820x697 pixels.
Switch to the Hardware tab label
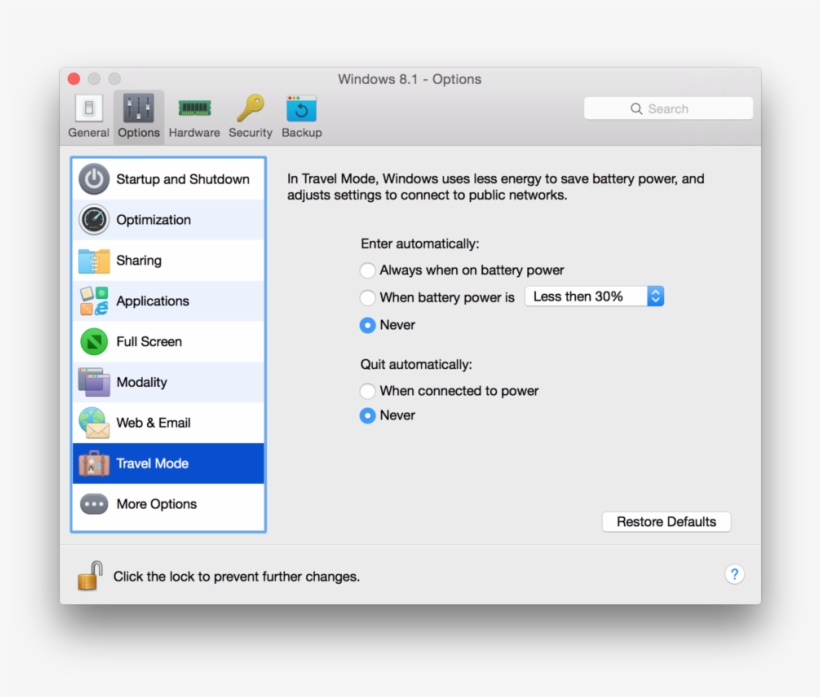click(x=195, y=133)
